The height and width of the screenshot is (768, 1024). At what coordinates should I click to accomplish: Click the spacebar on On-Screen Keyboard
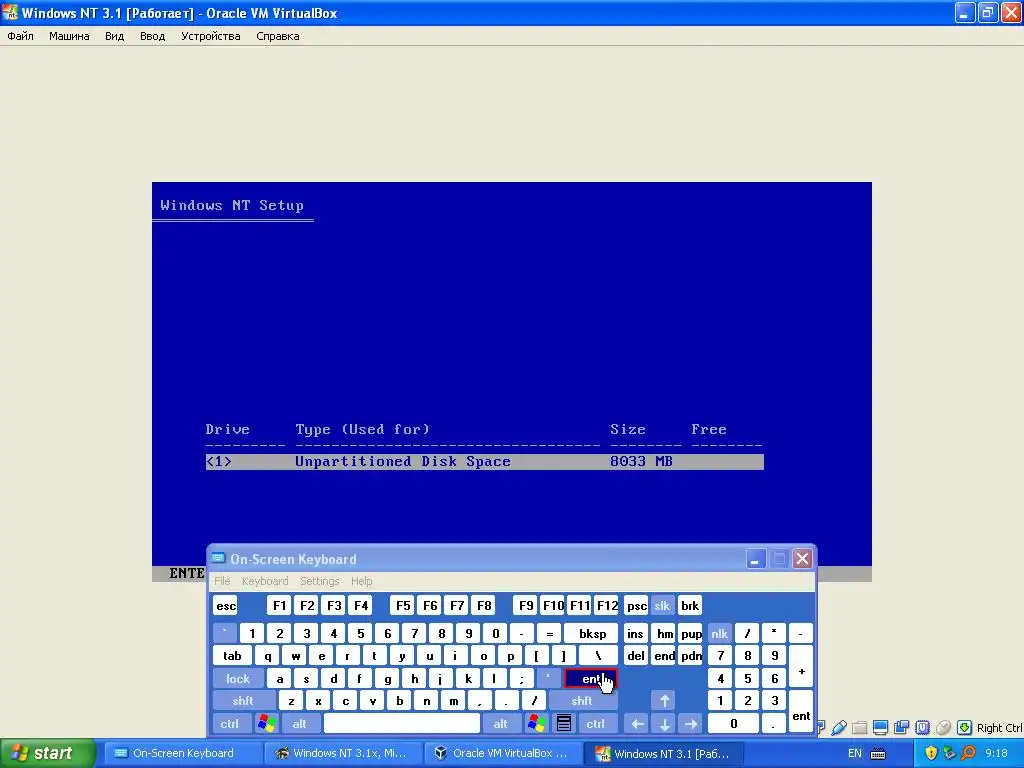coord(402,723)
